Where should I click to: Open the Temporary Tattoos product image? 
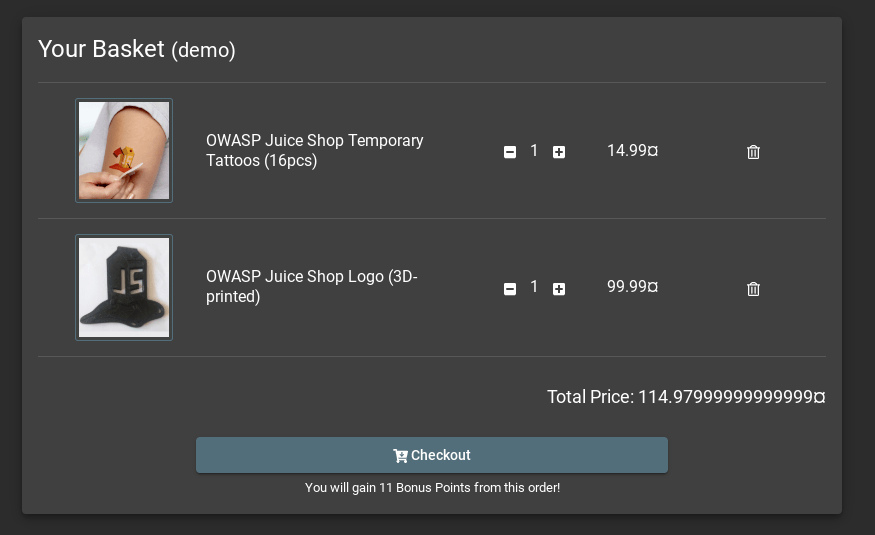coord(124,151)
